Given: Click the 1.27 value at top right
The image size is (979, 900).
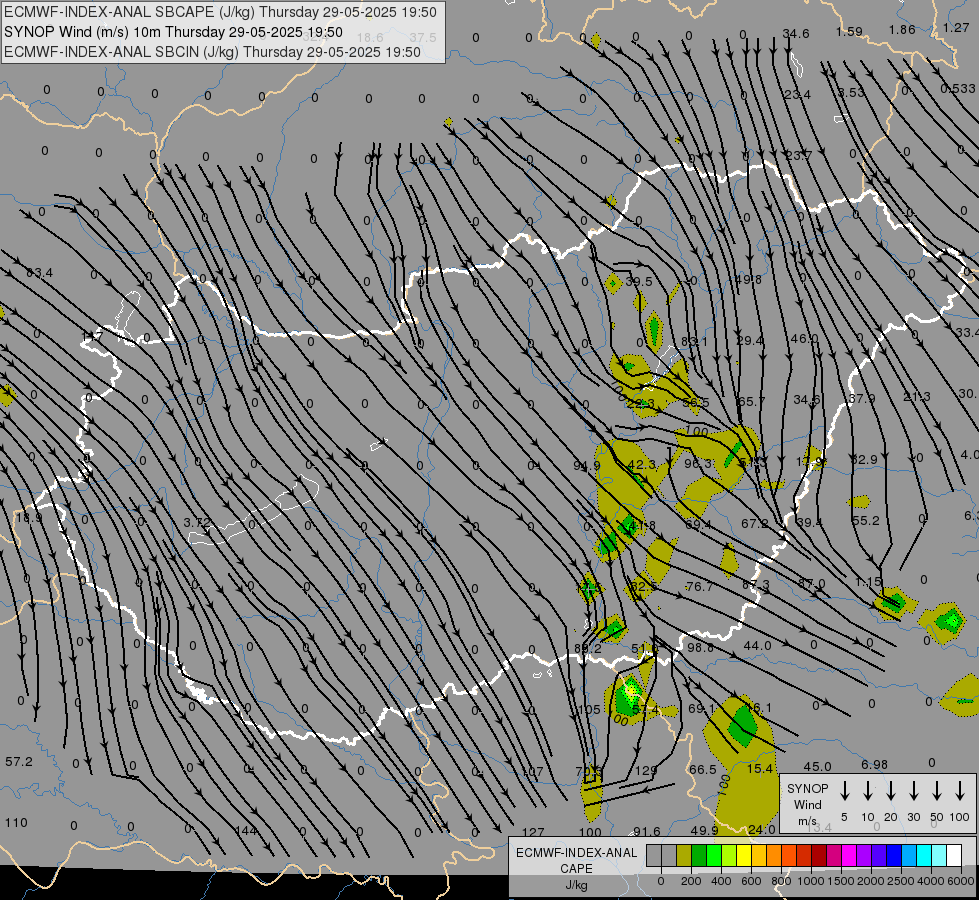Looking at the screenshot, I should pyautogui.click(x=956, y=27).
